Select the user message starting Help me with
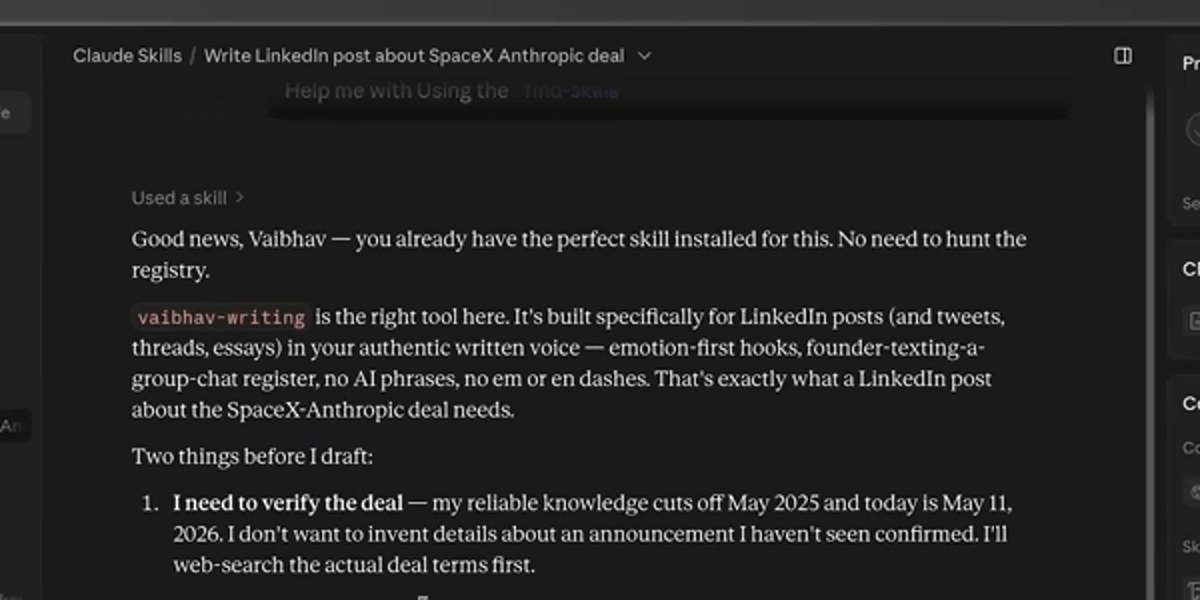 pos(452,91)
